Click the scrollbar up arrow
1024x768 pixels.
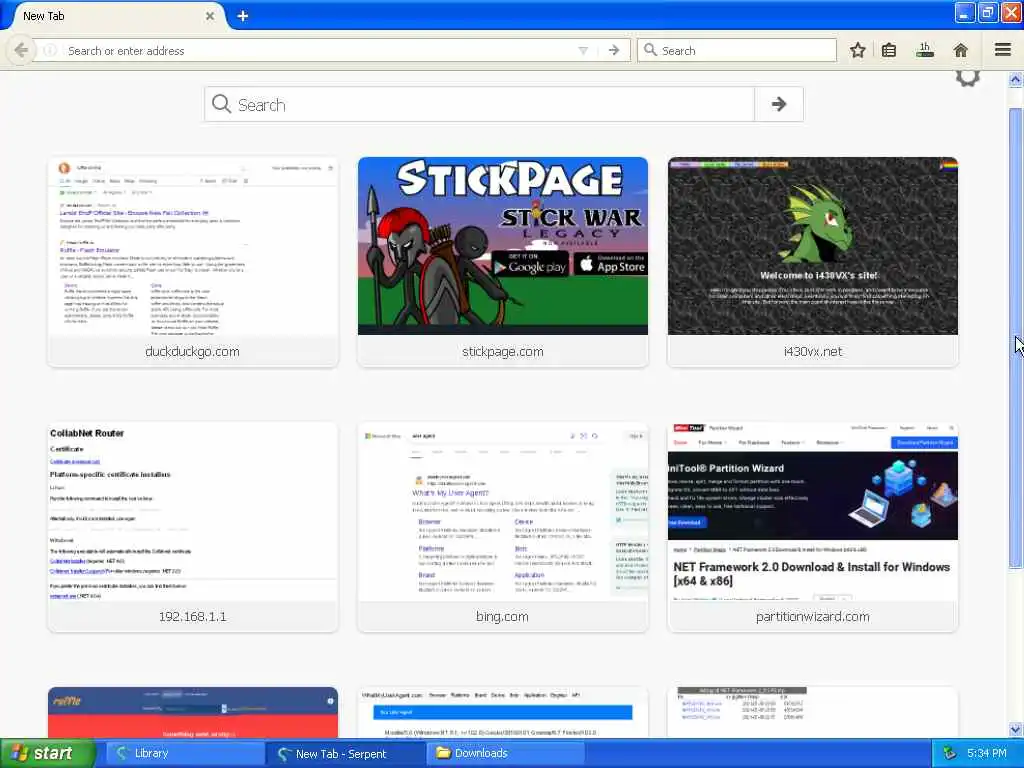tap(1016, 80)
